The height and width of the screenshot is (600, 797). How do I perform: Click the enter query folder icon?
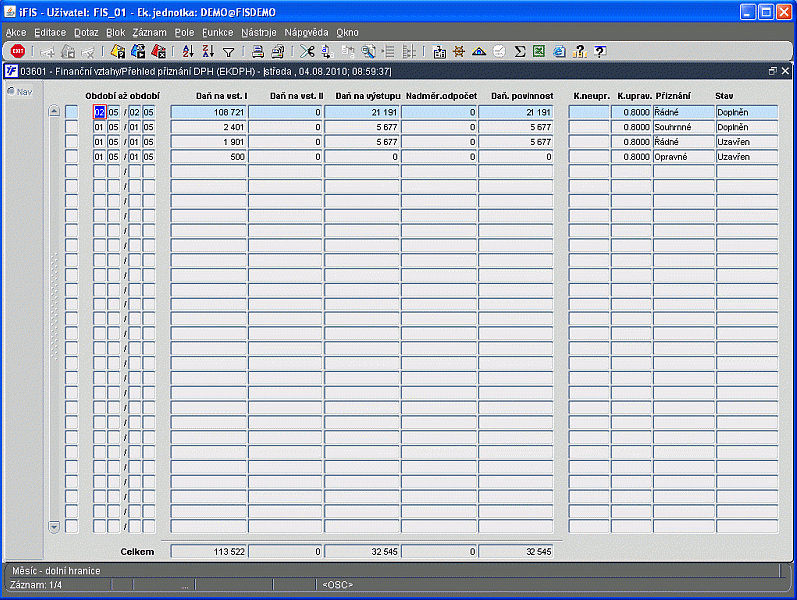click(118, 51)
